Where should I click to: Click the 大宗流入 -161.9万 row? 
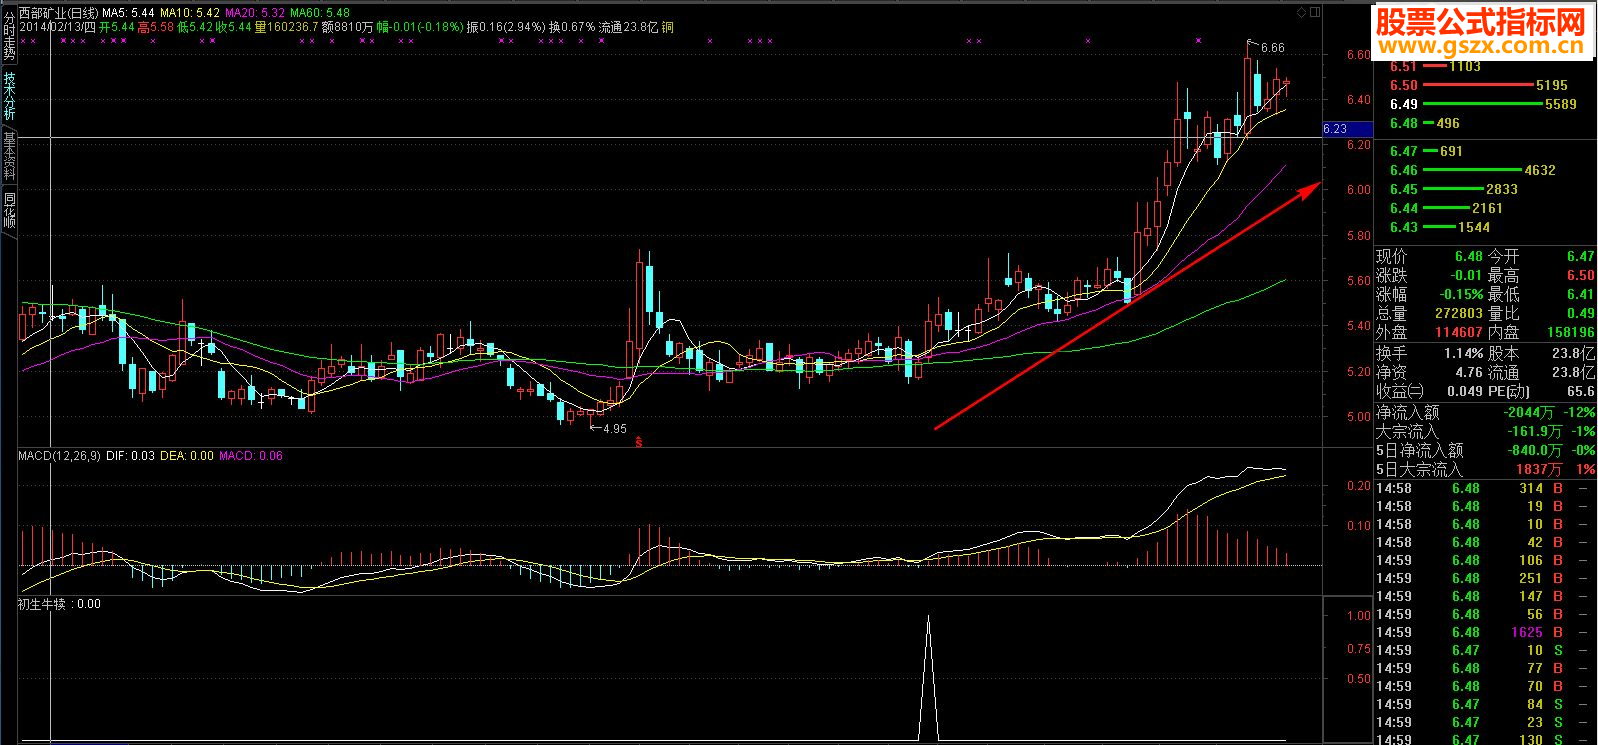click(x=1485, y=432)
